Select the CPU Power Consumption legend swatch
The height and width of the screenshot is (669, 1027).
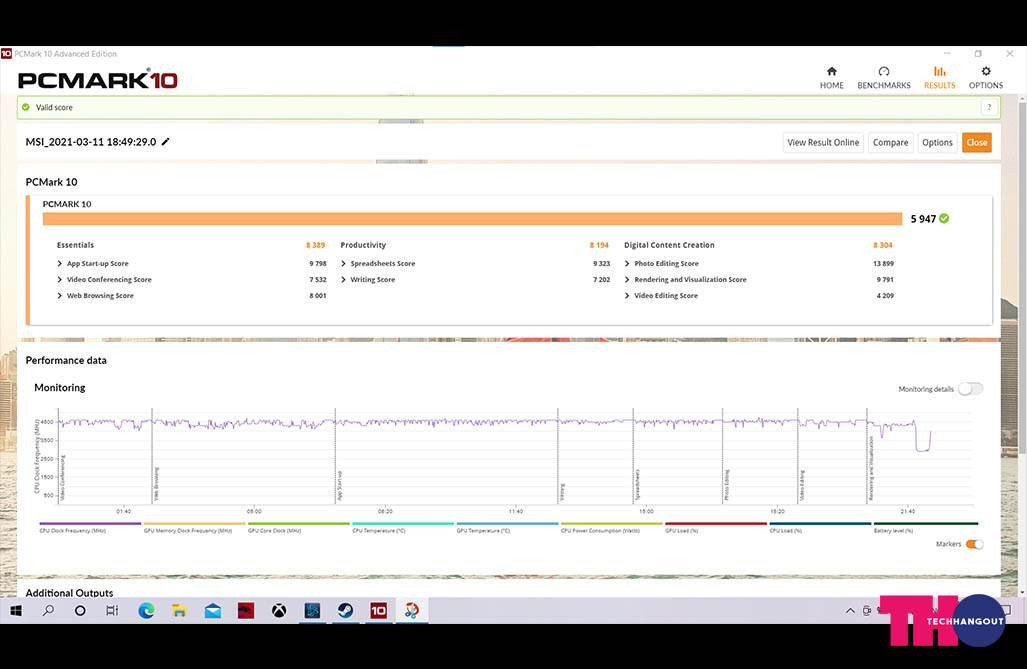pyautogui.click(x=612, y=524)
